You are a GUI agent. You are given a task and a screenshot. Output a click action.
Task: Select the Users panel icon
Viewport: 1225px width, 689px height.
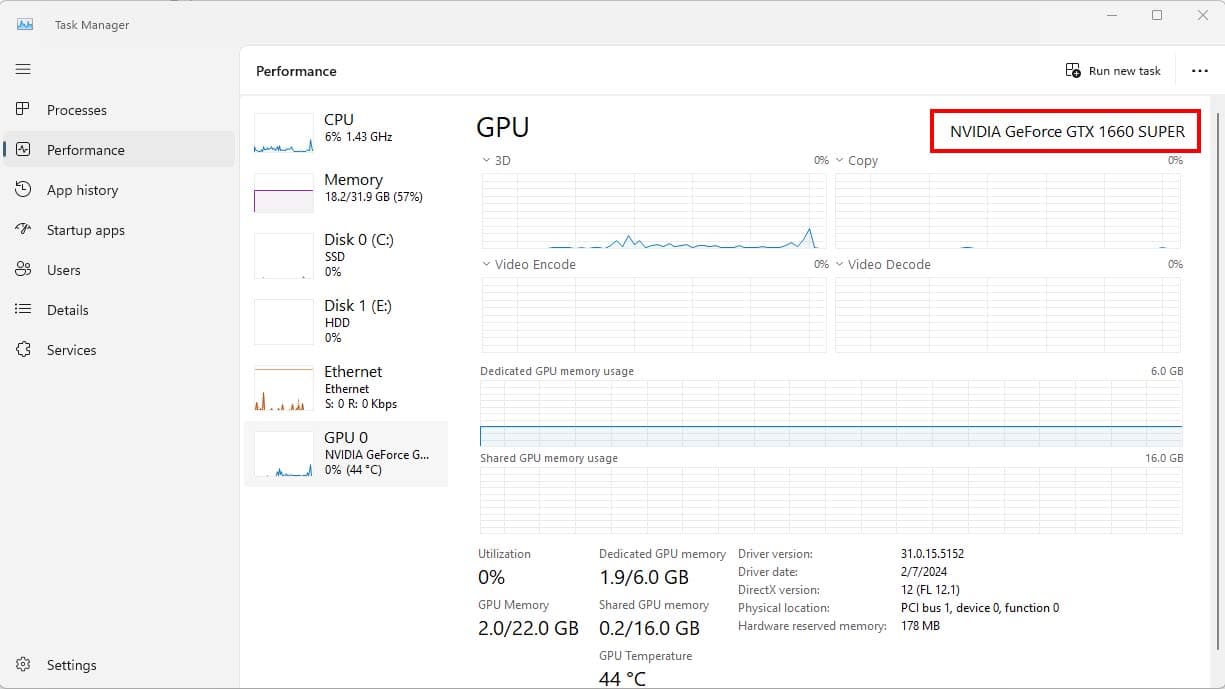click(23, 270)
